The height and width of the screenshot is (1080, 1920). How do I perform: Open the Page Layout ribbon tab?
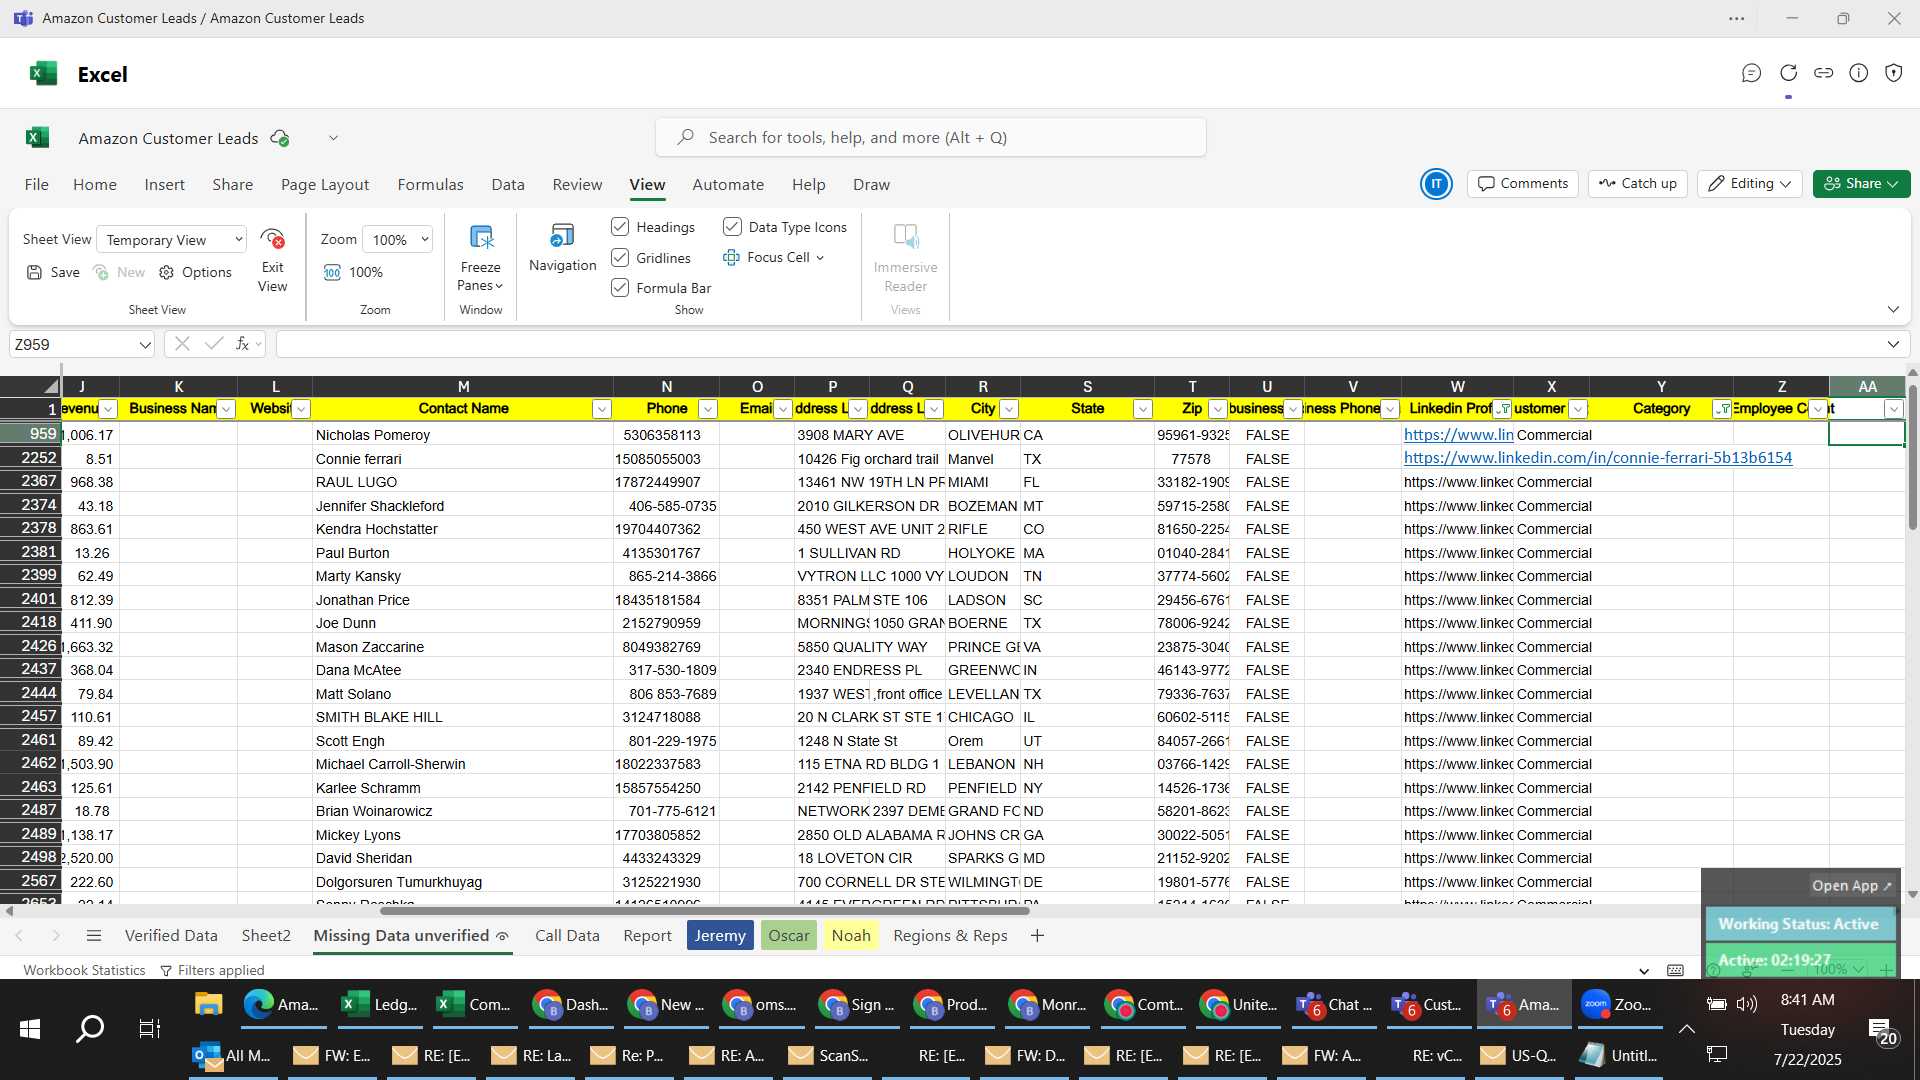325,185
